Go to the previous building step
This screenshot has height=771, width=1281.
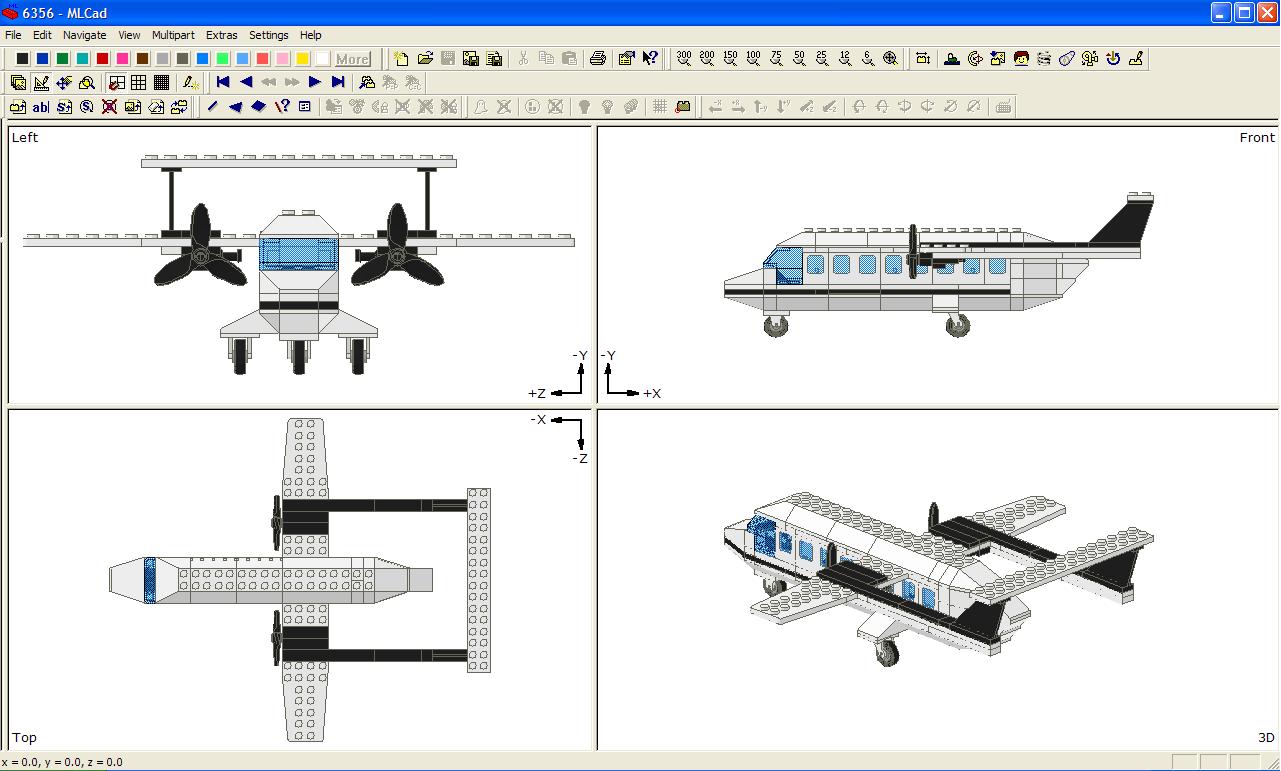[246, 83]
